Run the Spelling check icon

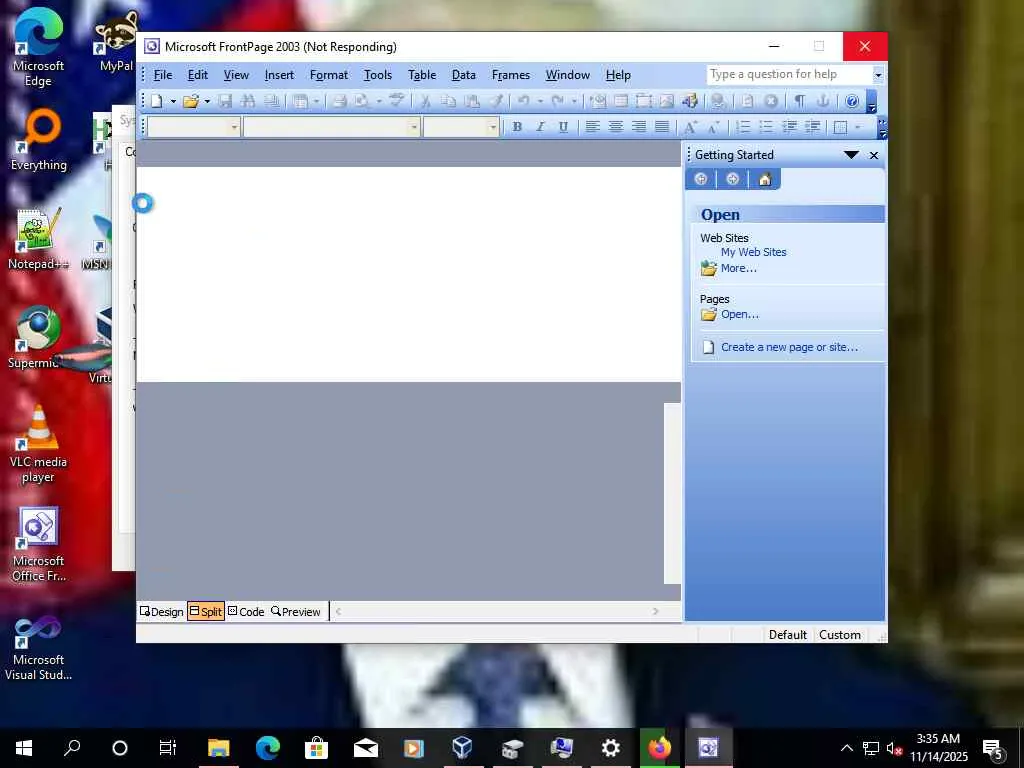(396, 101)
